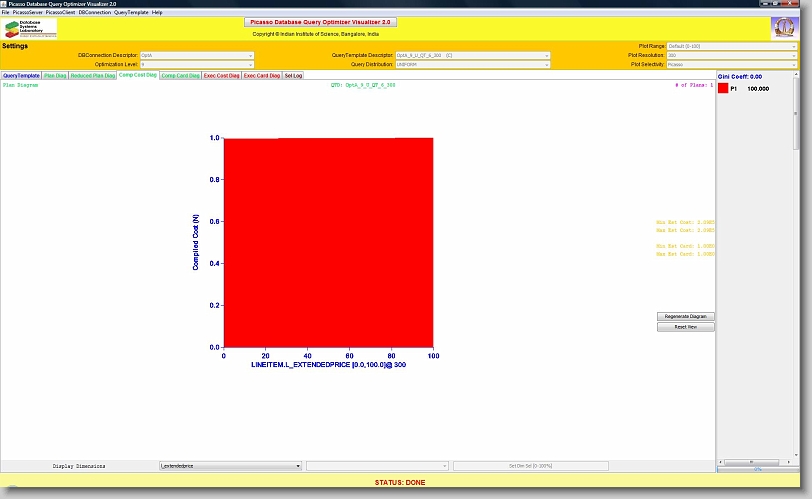Switch to the Plan Diag tab

pyautogui.click(x=55, y=75)
